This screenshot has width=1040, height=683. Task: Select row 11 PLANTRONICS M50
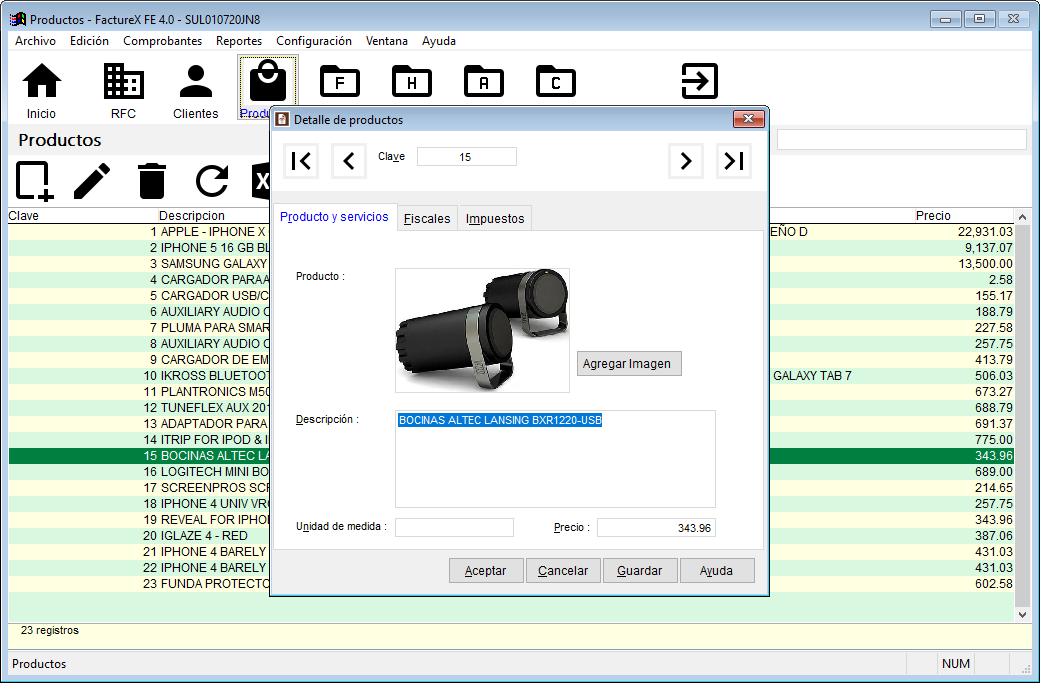[x=511, y=391]
